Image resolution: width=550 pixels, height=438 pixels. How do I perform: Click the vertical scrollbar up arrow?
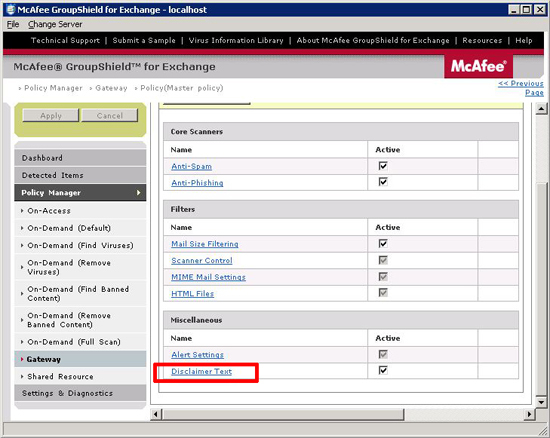541,109
